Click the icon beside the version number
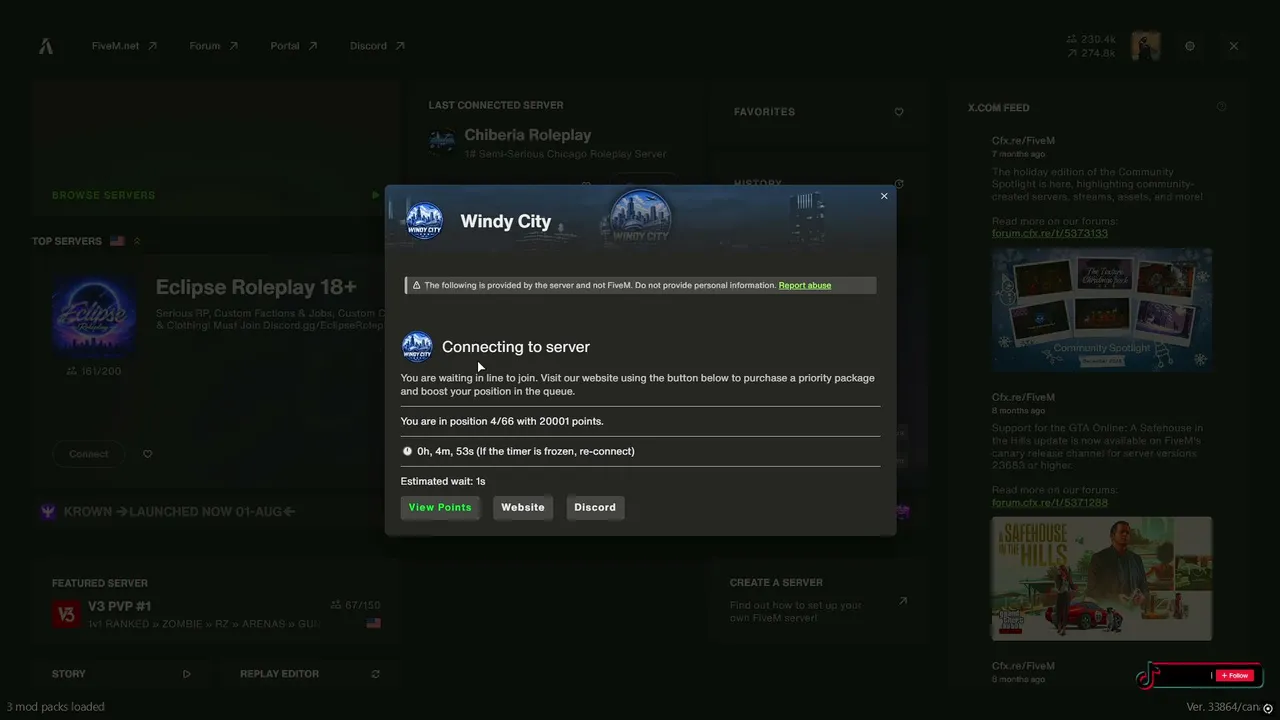Image resolution: width=1280 pixels, height=720 pixels. (x=1268, y=708)
